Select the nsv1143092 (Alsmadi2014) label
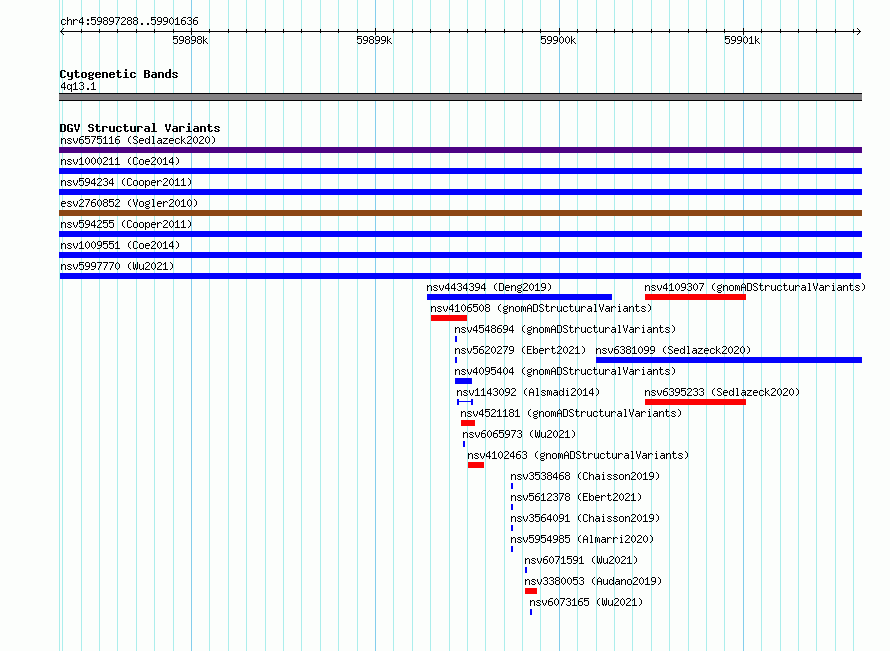Image resolution: width=890 pixels, height=651 pixels. coord(528,392)
